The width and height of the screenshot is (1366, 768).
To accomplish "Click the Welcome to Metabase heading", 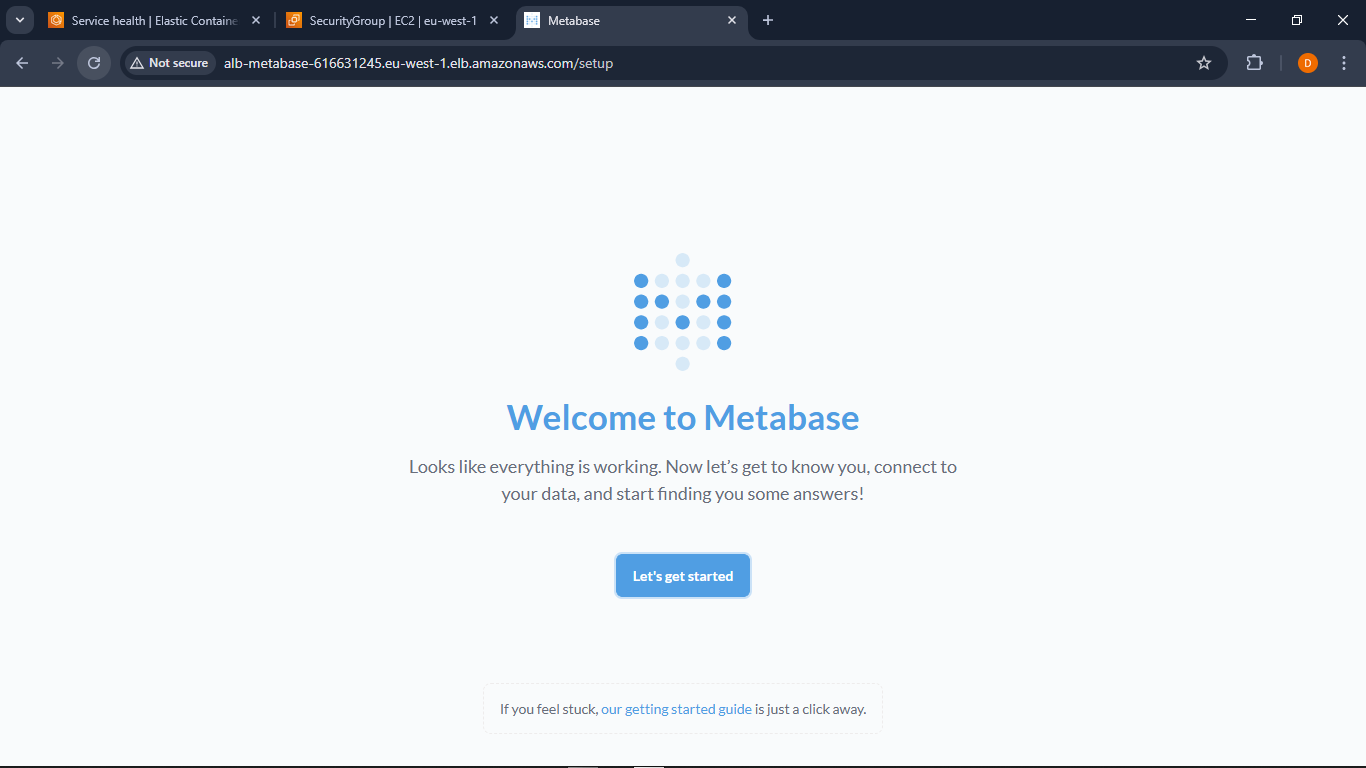I will coord(683,418).
